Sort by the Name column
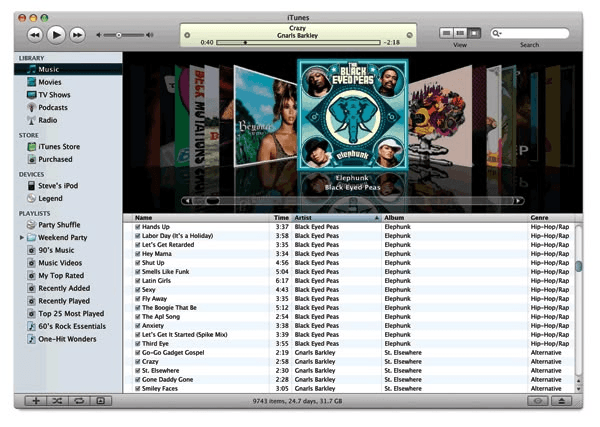Screen dimensions: 600x427 [x=201, y=218]
